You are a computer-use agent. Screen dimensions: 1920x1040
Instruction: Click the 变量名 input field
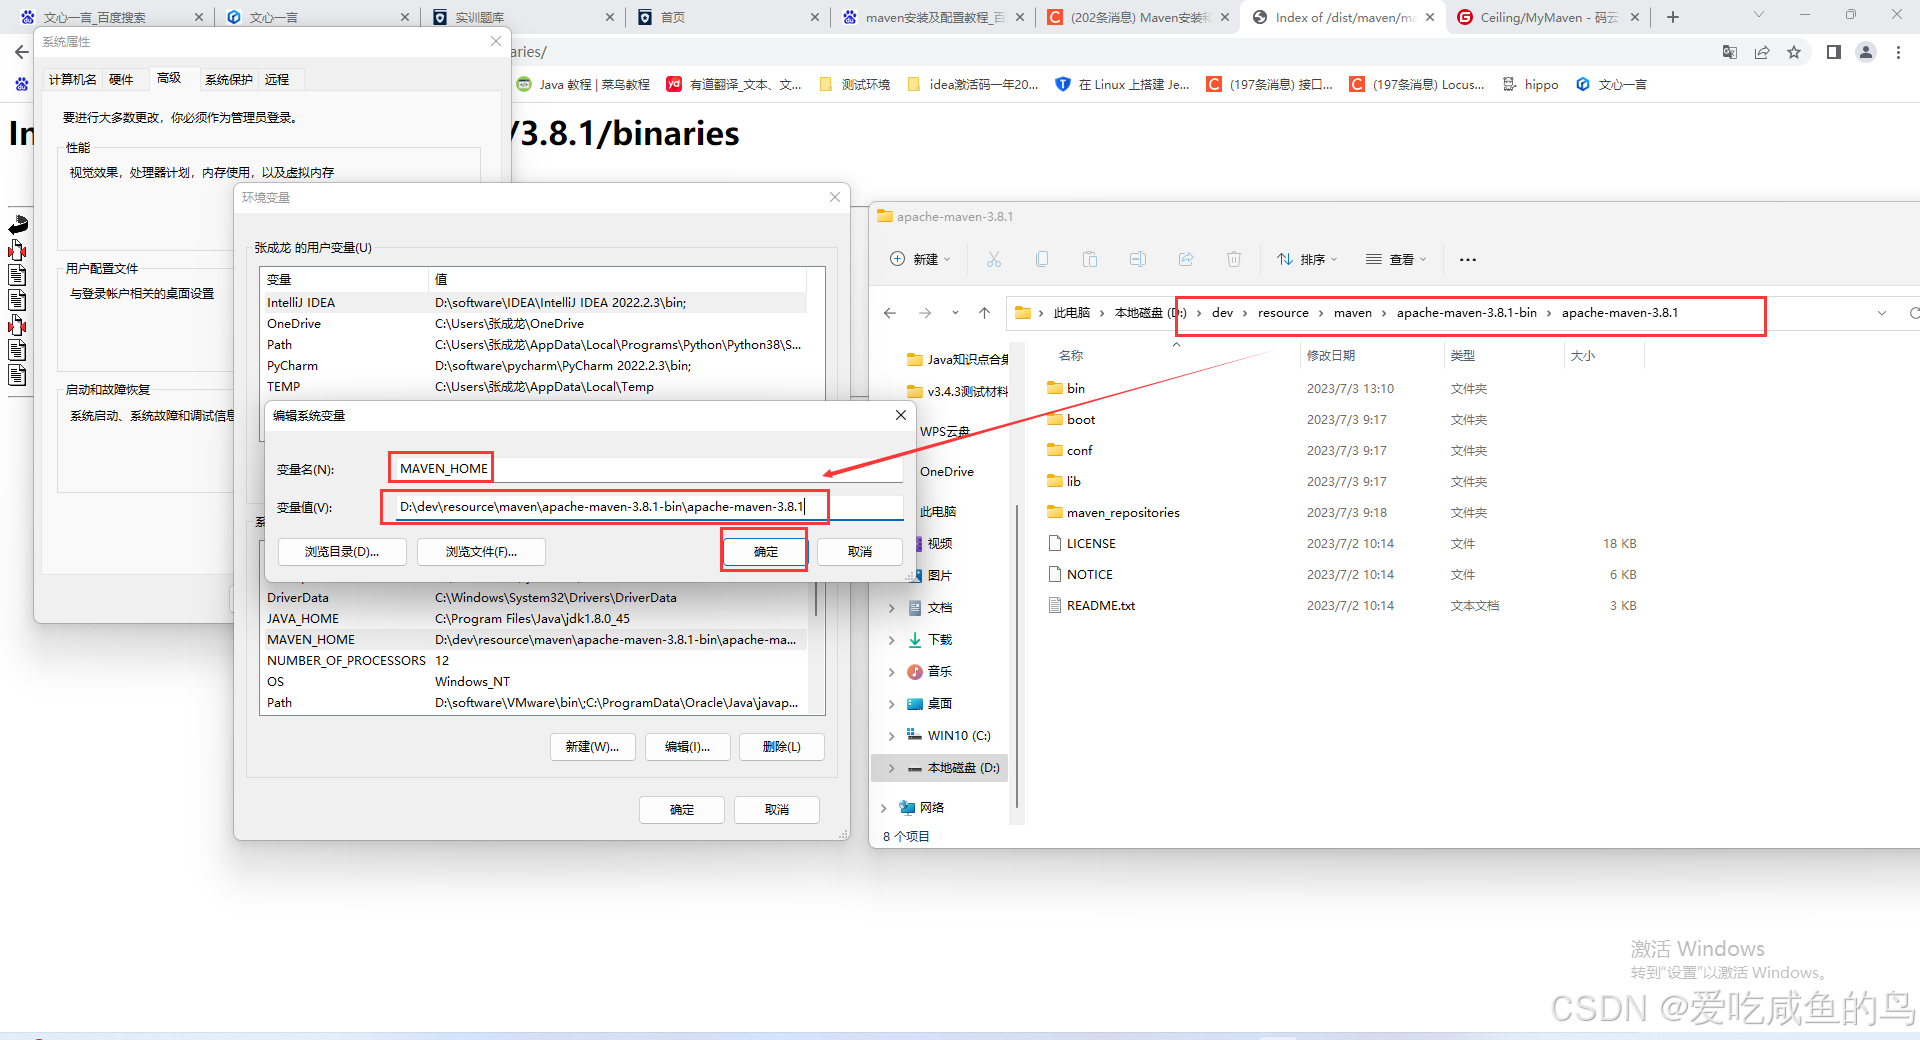tap(648, 468)
